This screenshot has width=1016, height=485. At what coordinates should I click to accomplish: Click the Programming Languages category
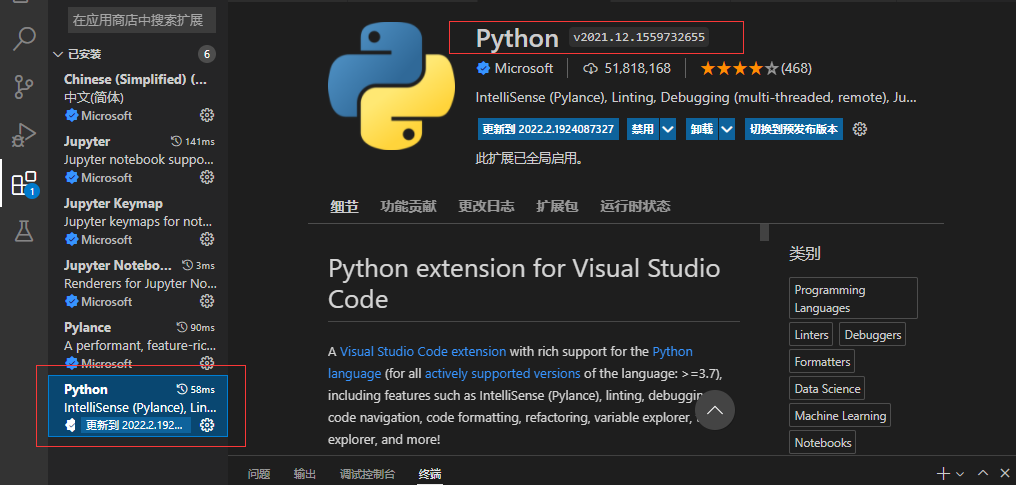[x=853, y=299]
